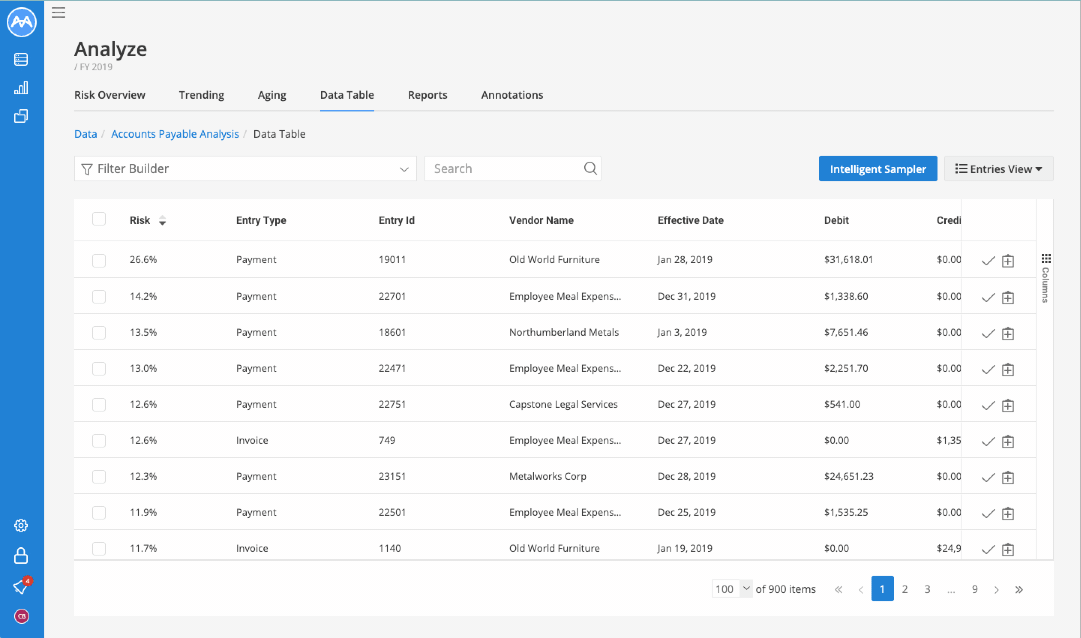Click the plus-box icon on Metalworks Corp row
Image resolution: width=1081 pixels, height=638 pixels.
point(1008,477)
